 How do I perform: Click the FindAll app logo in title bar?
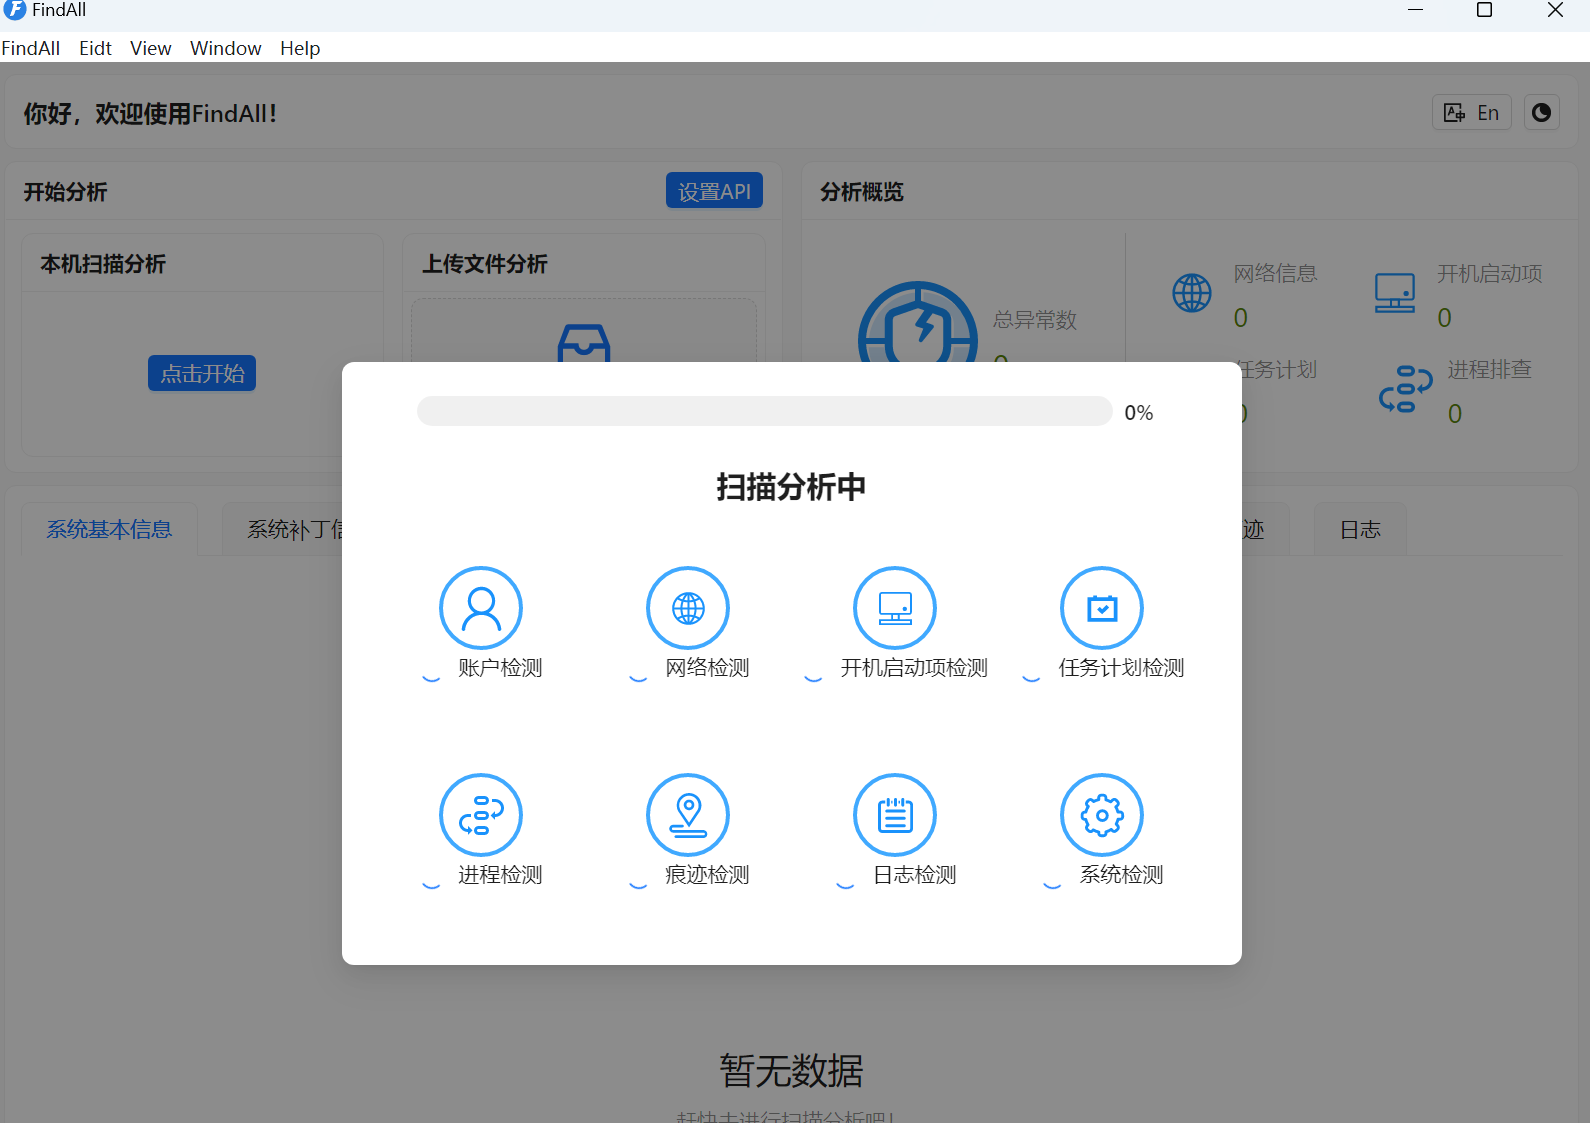(x=15, y=10)
